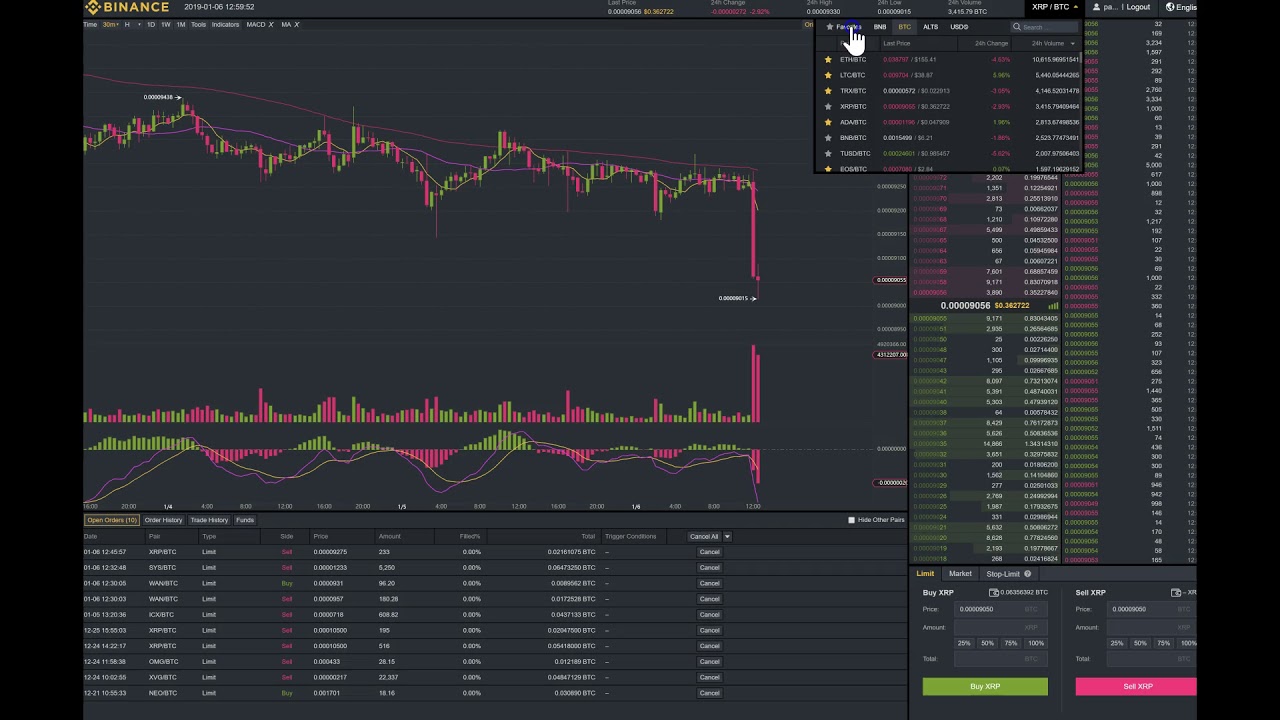The height and width of the screenshot is (720, 1280).
Task: Toggle the BNB/BTC favorite star
Action: click(x=828, y=138)
